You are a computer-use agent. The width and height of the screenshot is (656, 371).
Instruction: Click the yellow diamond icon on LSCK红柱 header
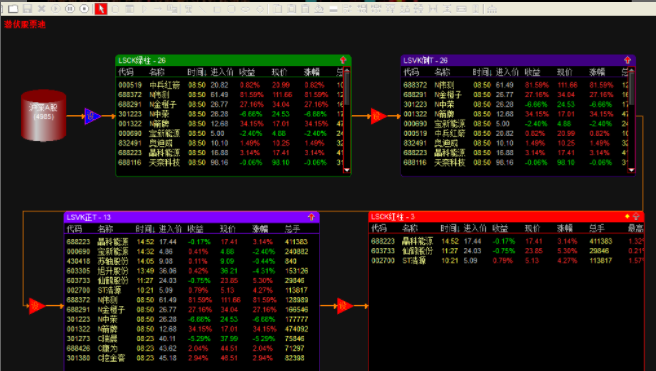(x=627, y=216)
